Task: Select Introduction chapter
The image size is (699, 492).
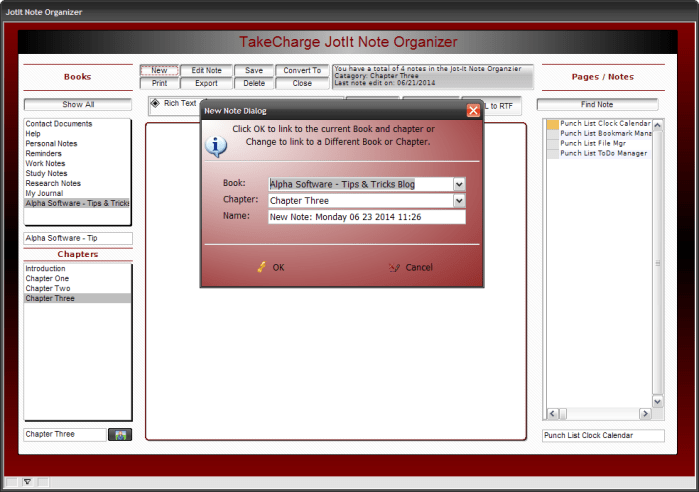Action: click(78, 269)
